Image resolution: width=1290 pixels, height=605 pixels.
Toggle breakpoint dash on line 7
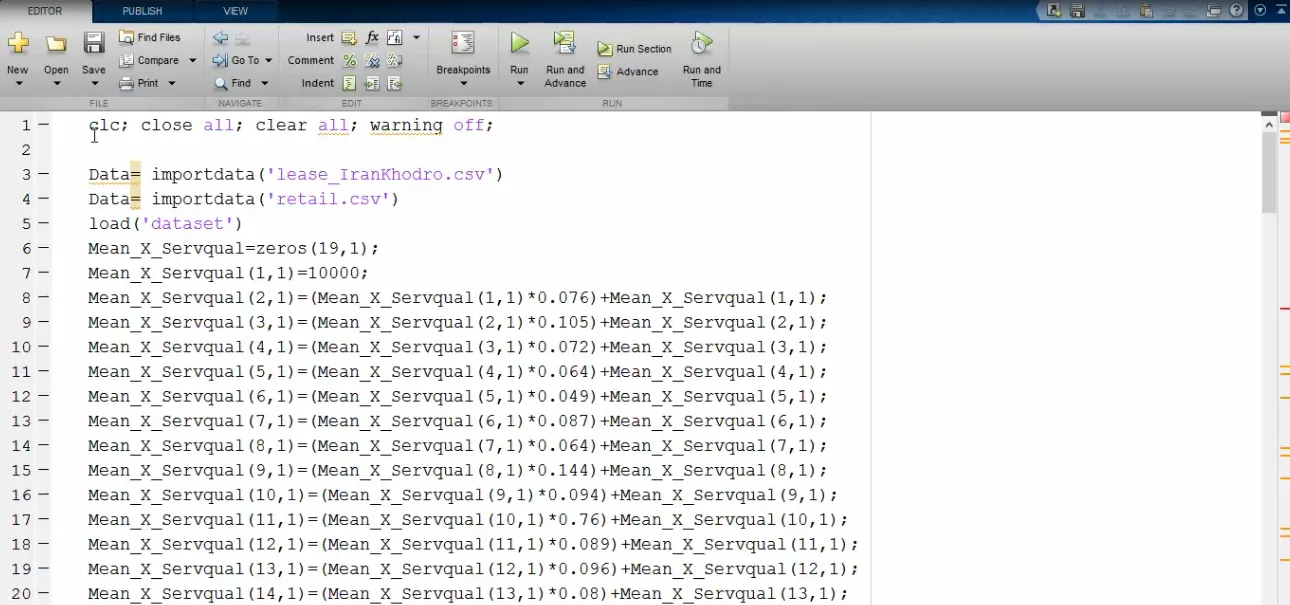click(x=43, y=273)
